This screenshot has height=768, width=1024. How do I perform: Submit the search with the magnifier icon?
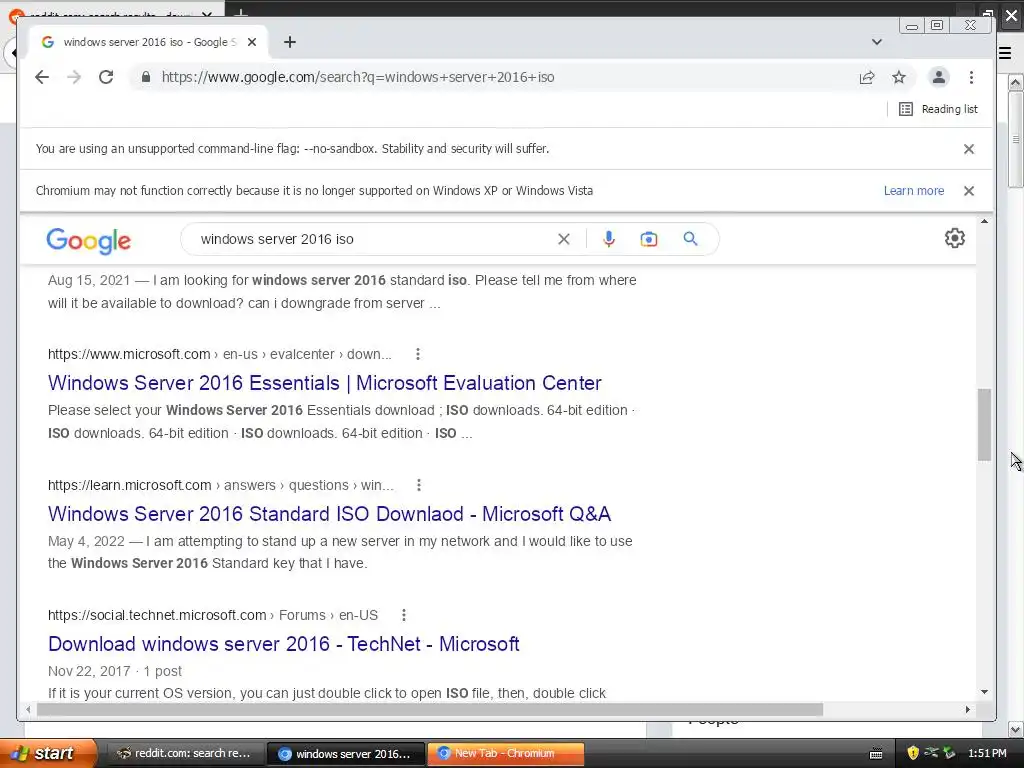pos(690,239)
